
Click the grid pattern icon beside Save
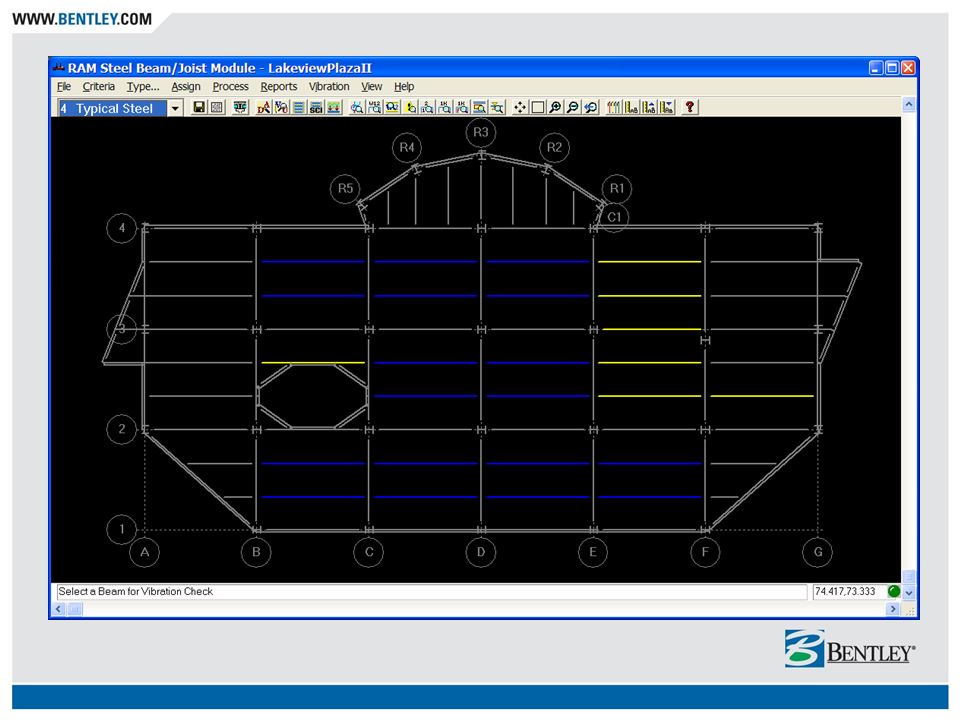(217, 108)
